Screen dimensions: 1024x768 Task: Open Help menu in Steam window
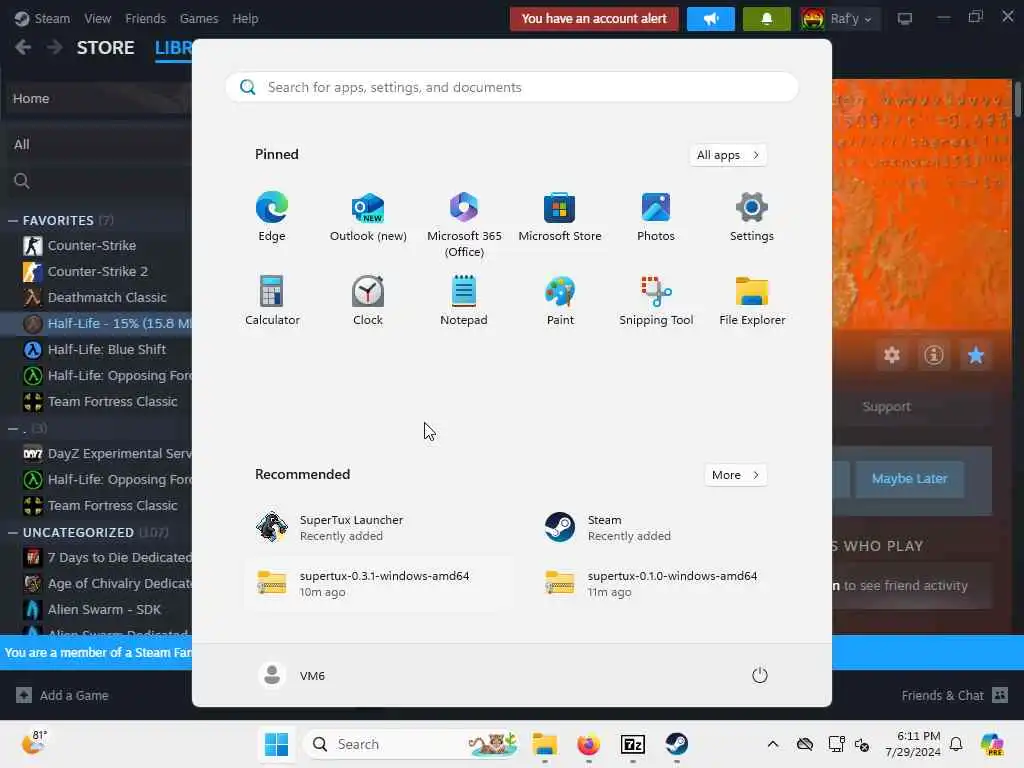click(245, 18)
